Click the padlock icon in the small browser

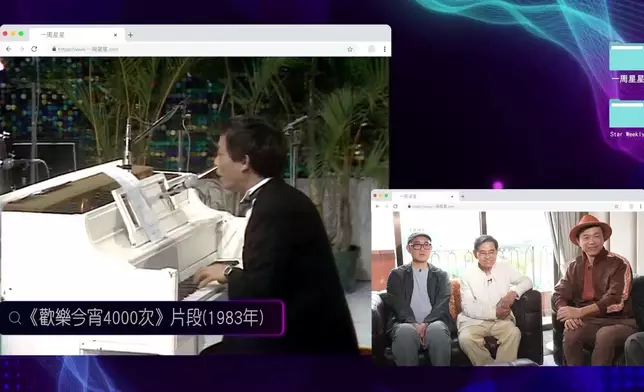[x=409, y=206]
